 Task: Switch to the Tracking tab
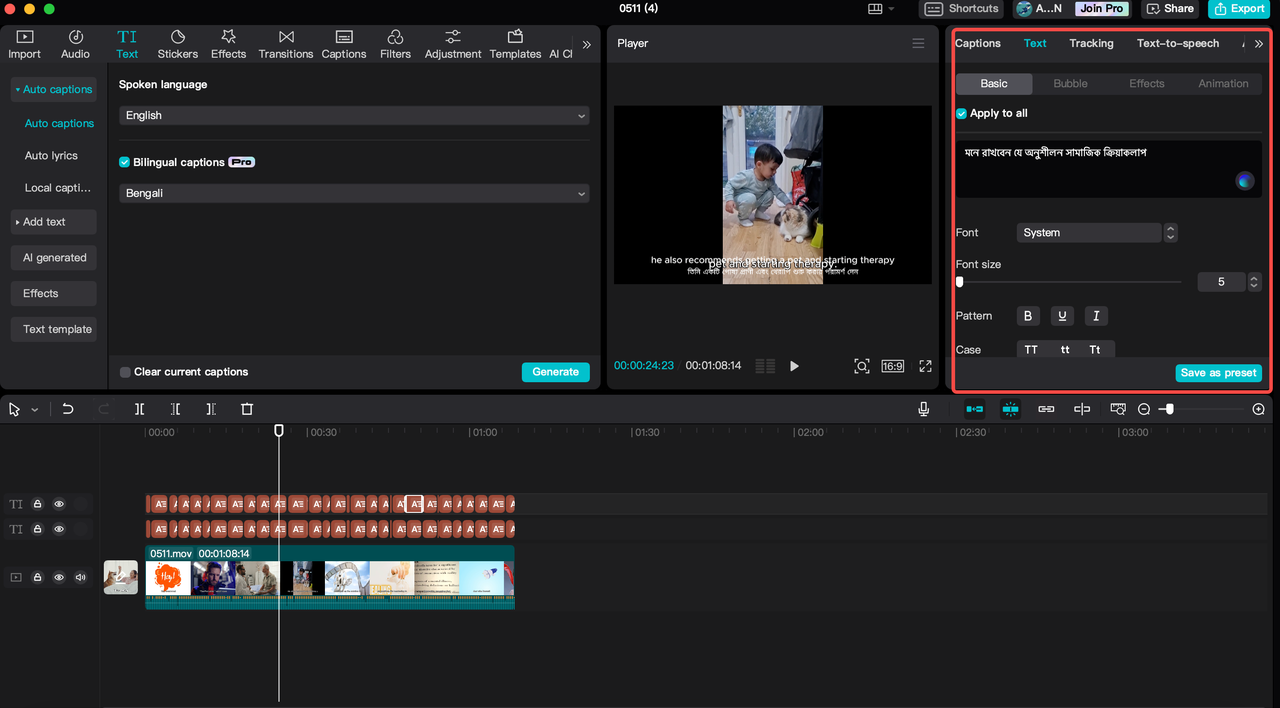click(1091, 43)
